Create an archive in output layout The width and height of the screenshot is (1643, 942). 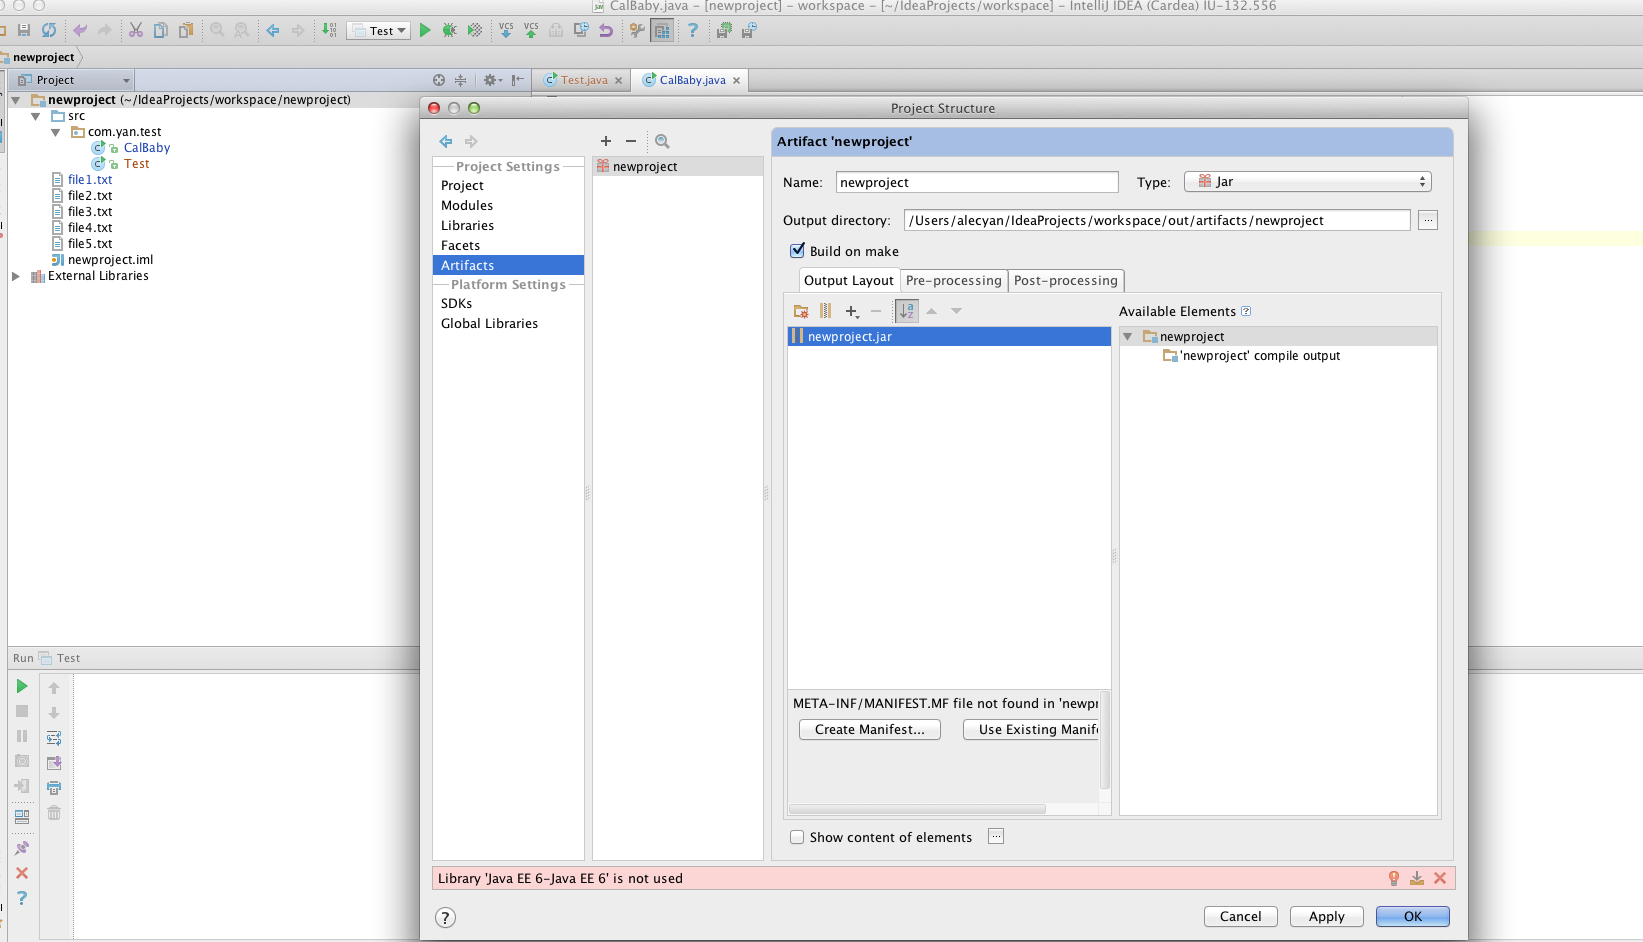pos(825,311)
